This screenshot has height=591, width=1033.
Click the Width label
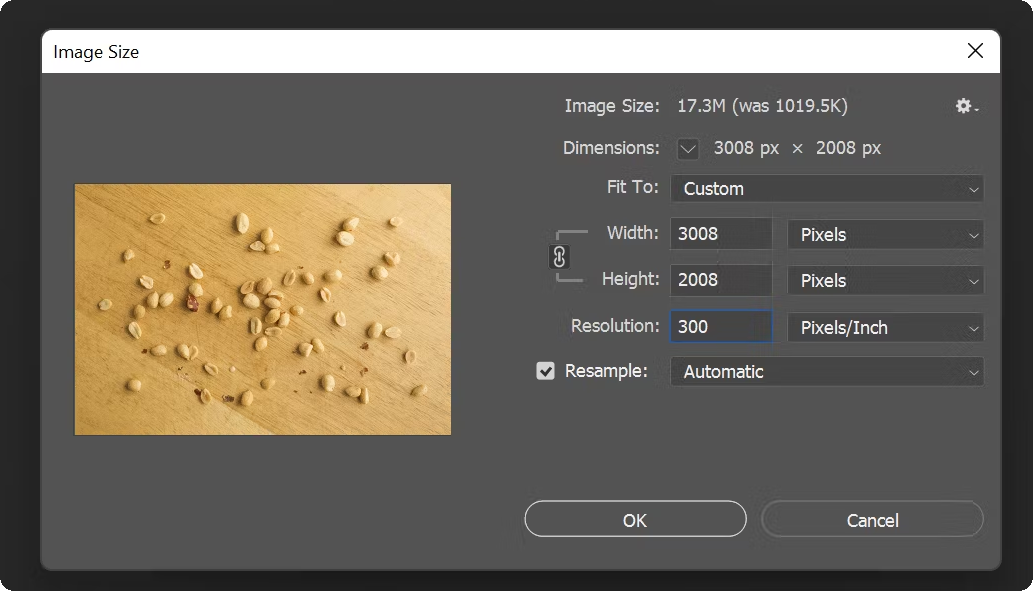pos(632,233)
